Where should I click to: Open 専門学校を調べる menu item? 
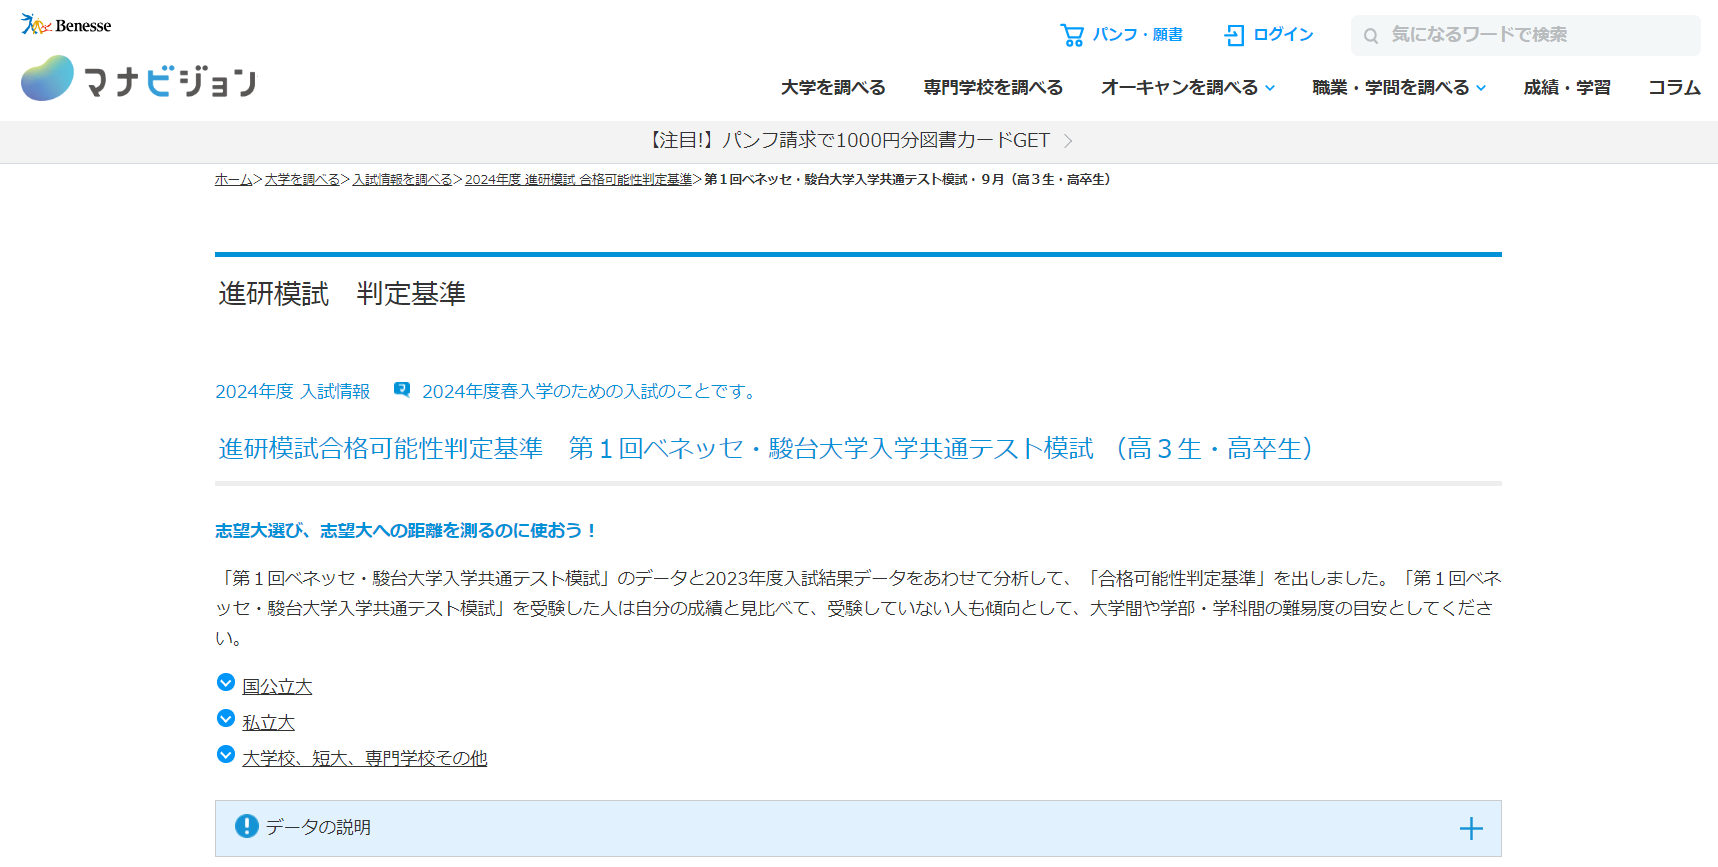[x=993, y=88]
